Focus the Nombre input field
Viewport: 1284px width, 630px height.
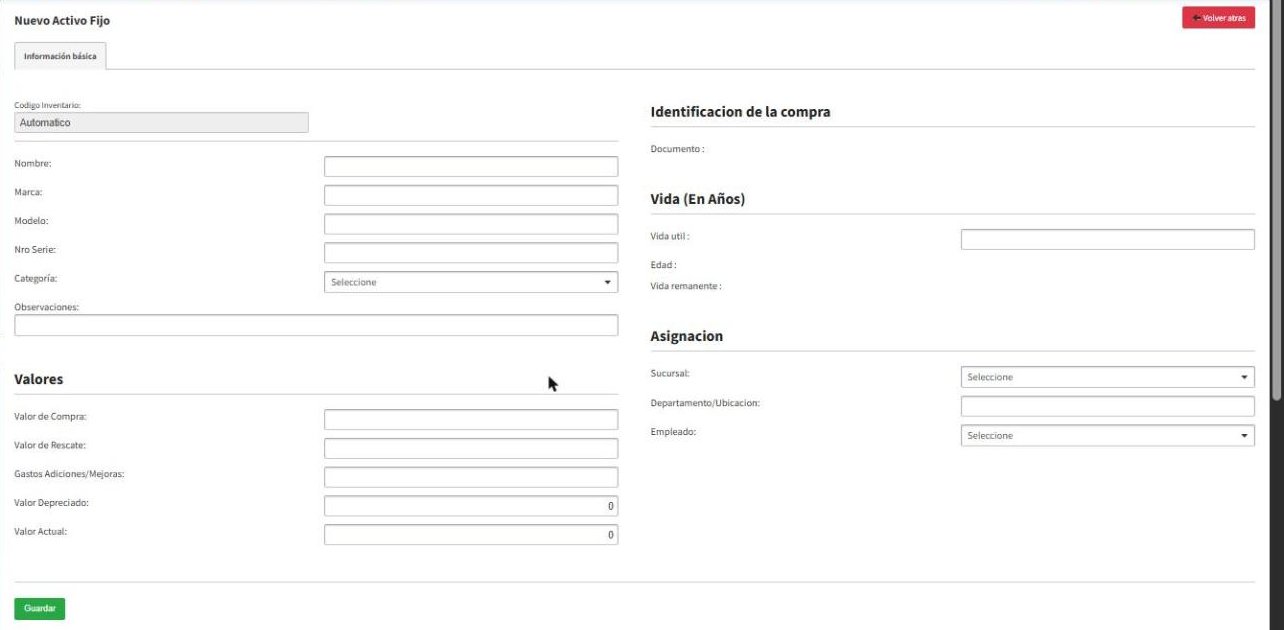pyautogui.click(x=471, y=166)
